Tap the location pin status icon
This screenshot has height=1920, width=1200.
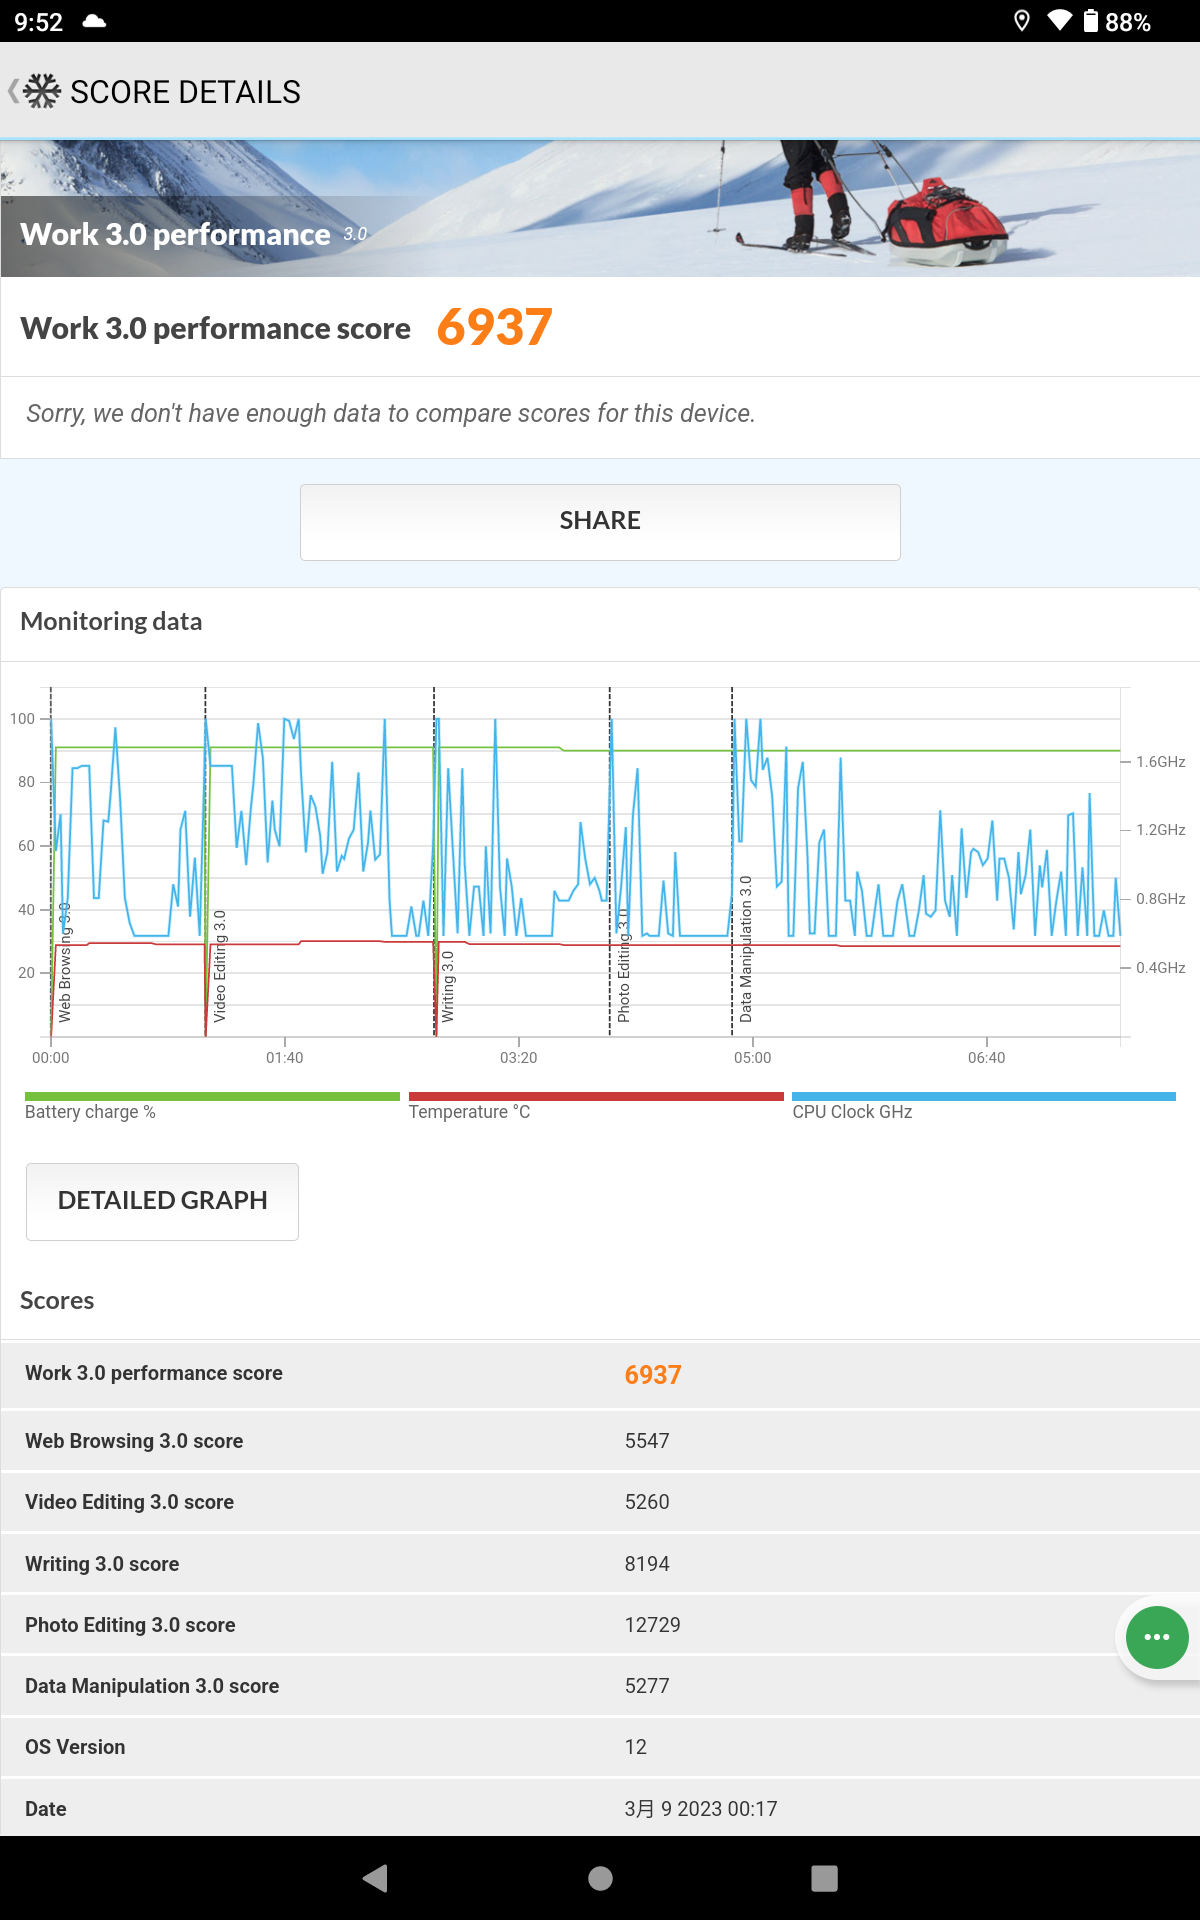tap(1021, 21)
